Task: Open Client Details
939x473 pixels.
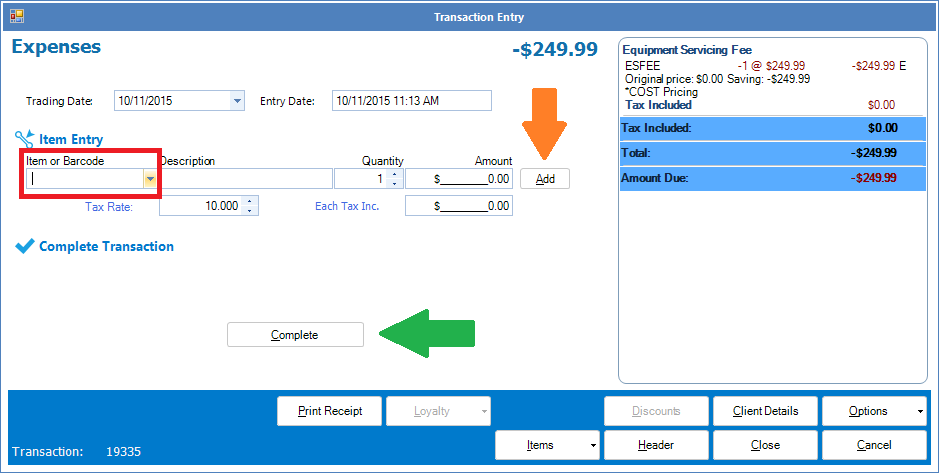Action: click(x=764, y=411)
